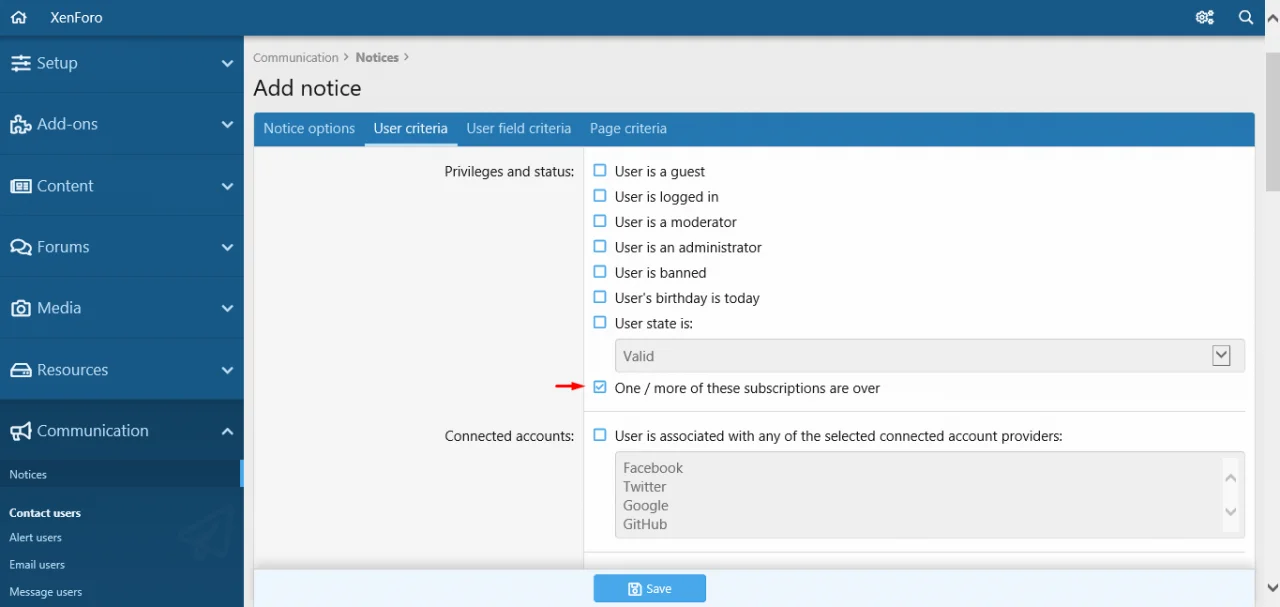Viewport: 1280px width, 607px height.
Task: Expand the Forums sidebar section chevron
Action: (227, 247)
